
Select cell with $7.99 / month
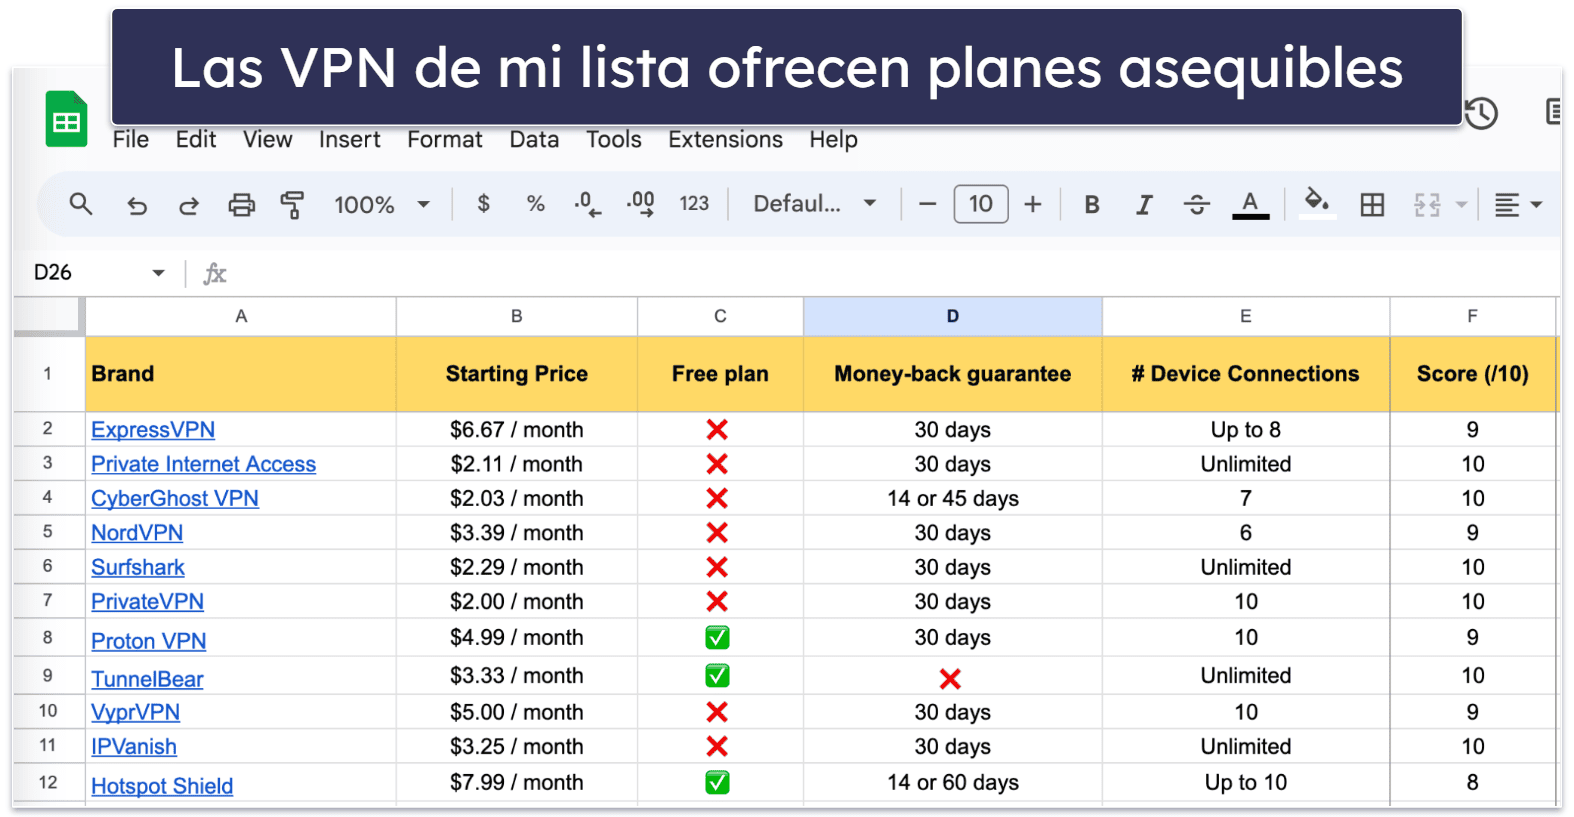pyautogui.click(x=516, y=782)
